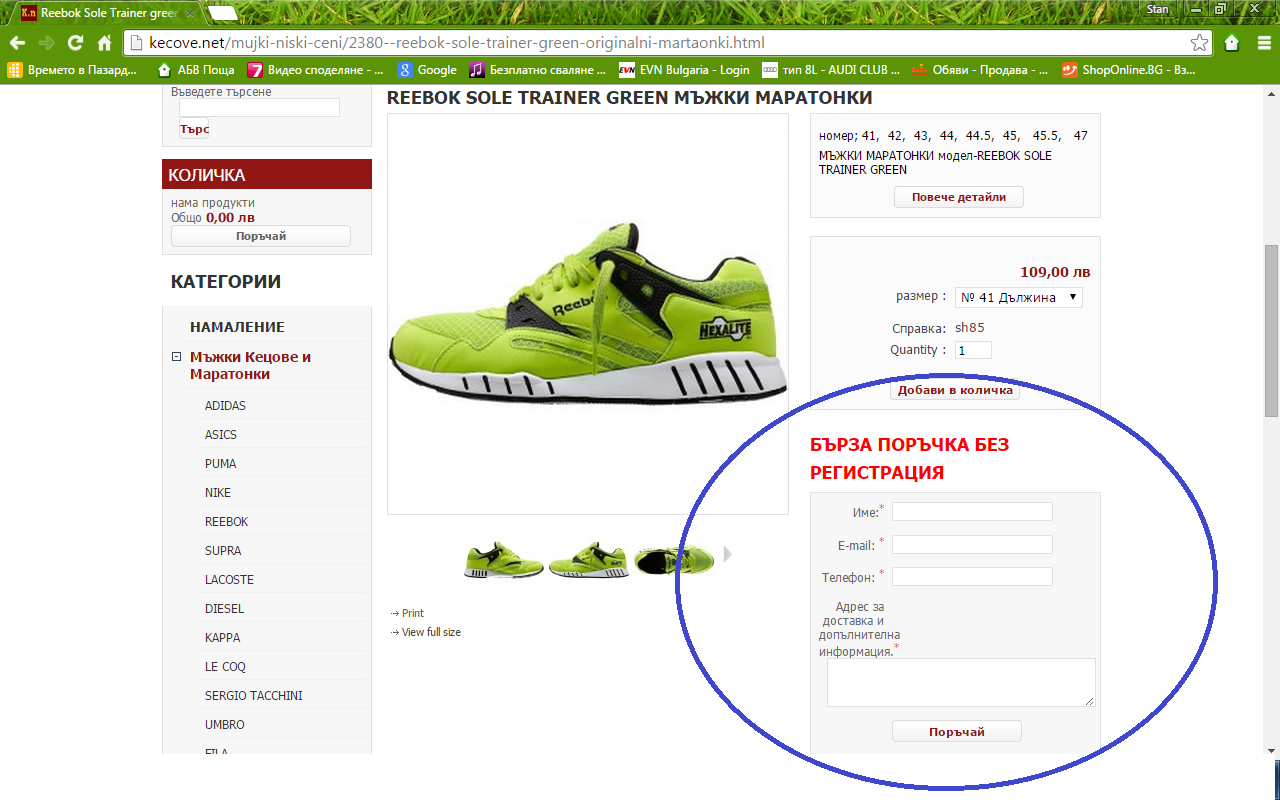Open the DIESEL category
This screenshot has height=800, width=1280.
click(224, 609)
